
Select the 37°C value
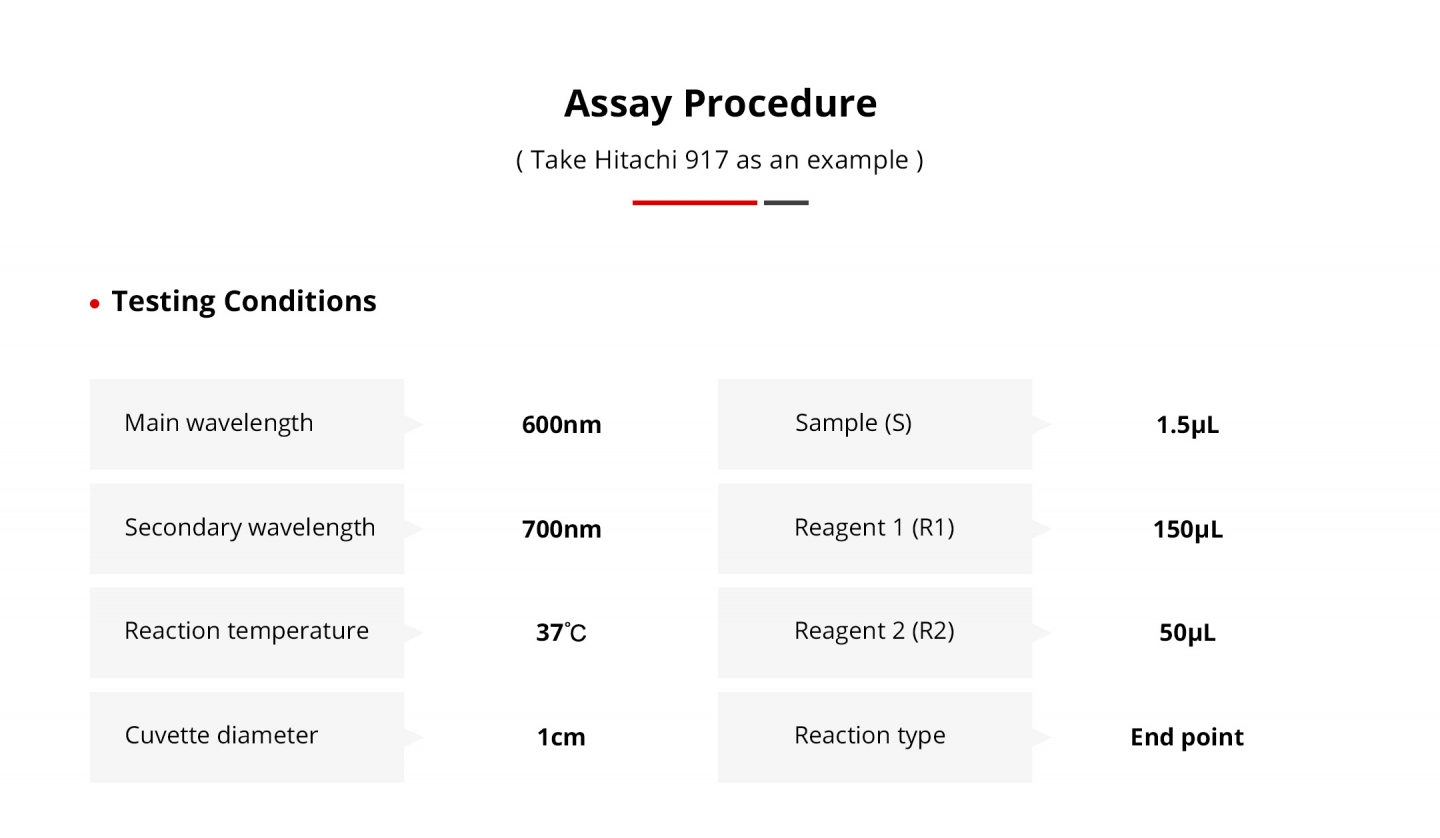click(561, 633)
